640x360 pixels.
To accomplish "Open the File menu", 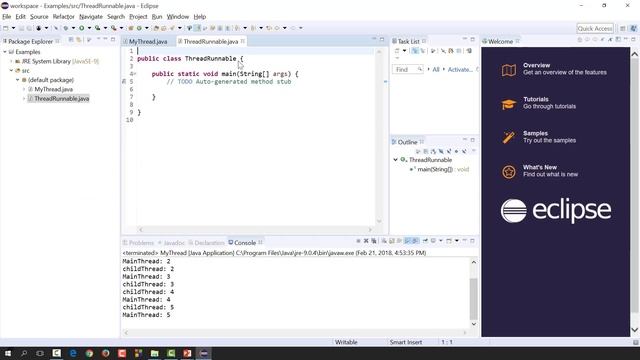I will (7, 17).
